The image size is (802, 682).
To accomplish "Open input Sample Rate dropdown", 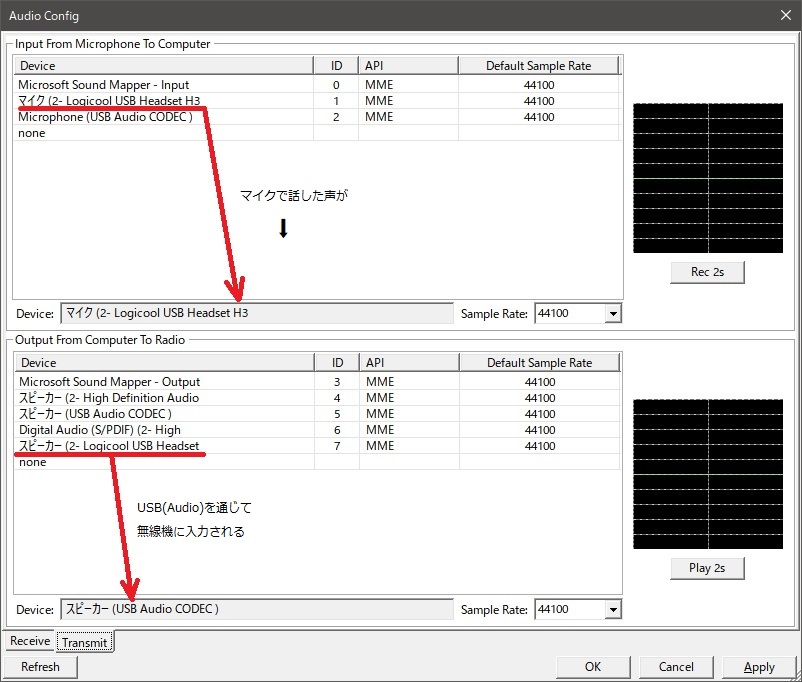I will (613, 314).
